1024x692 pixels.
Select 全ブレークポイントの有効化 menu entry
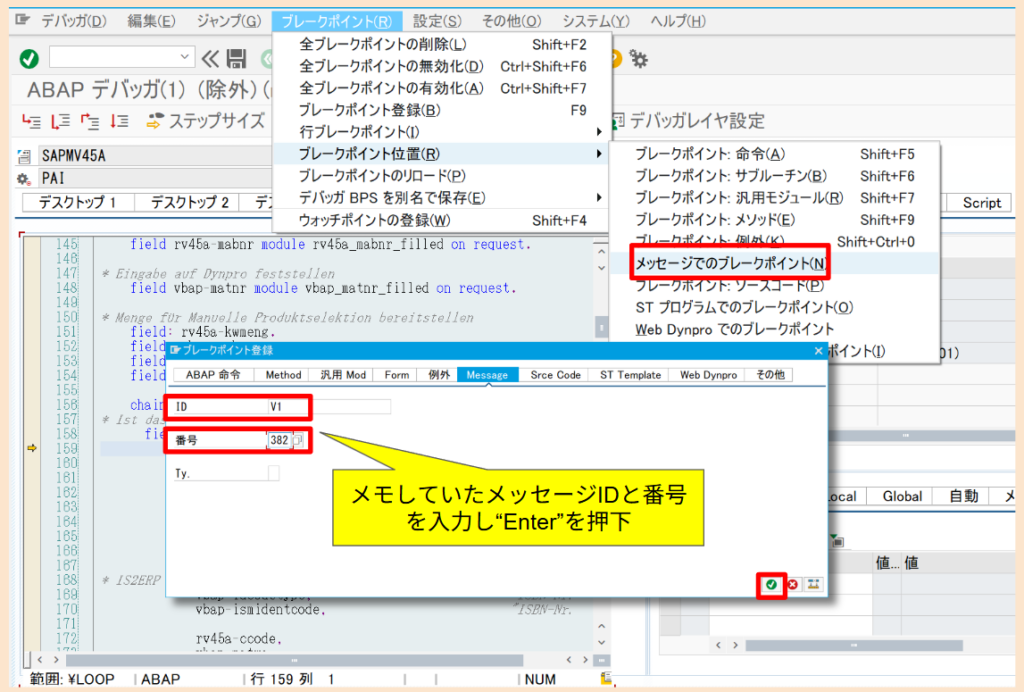441,88
